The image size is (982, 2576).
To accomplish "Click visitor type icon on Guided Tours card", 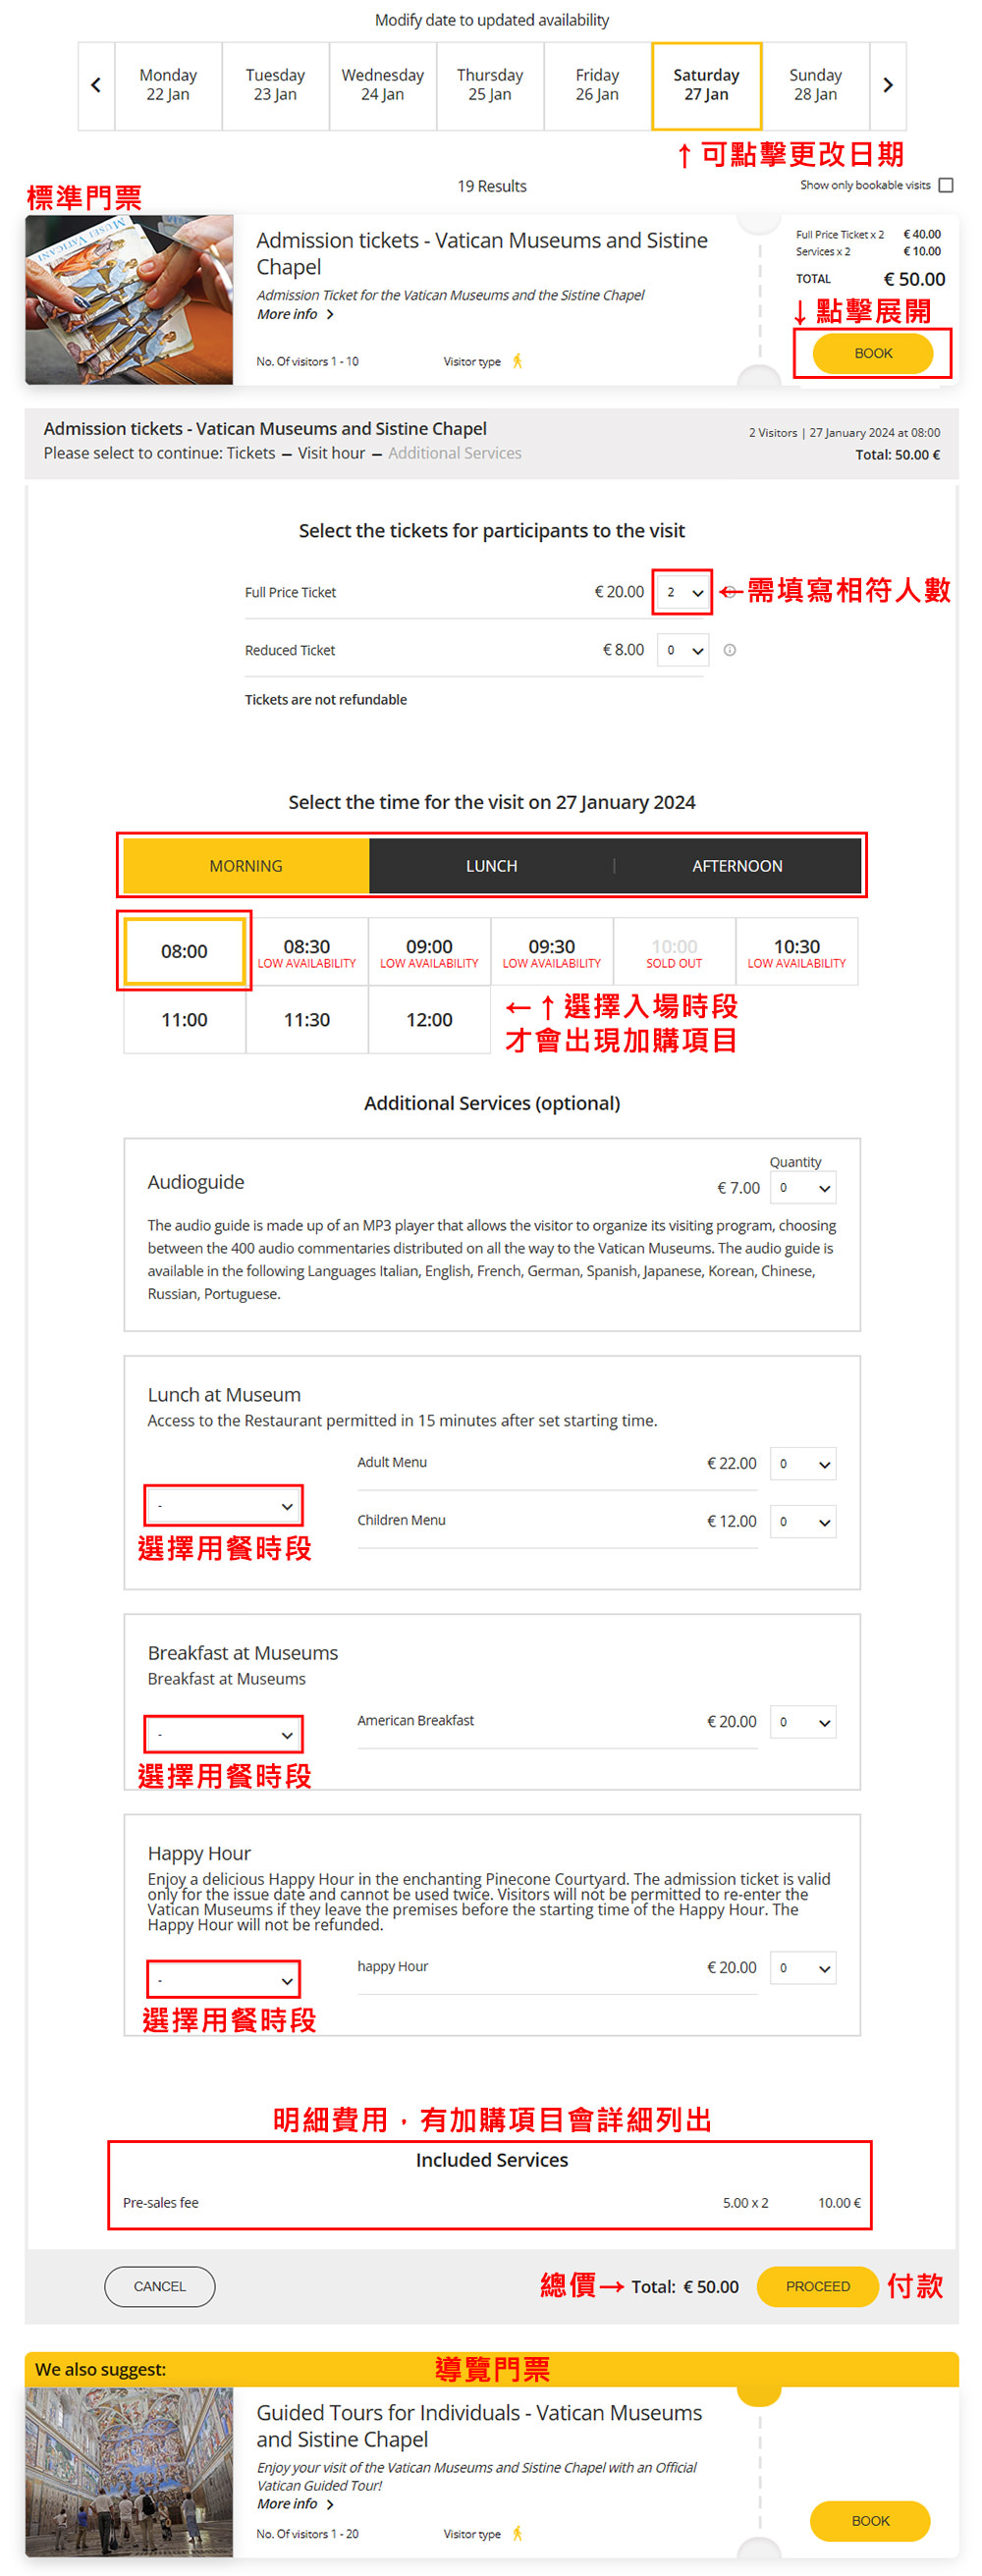I will coord(517,2533).
